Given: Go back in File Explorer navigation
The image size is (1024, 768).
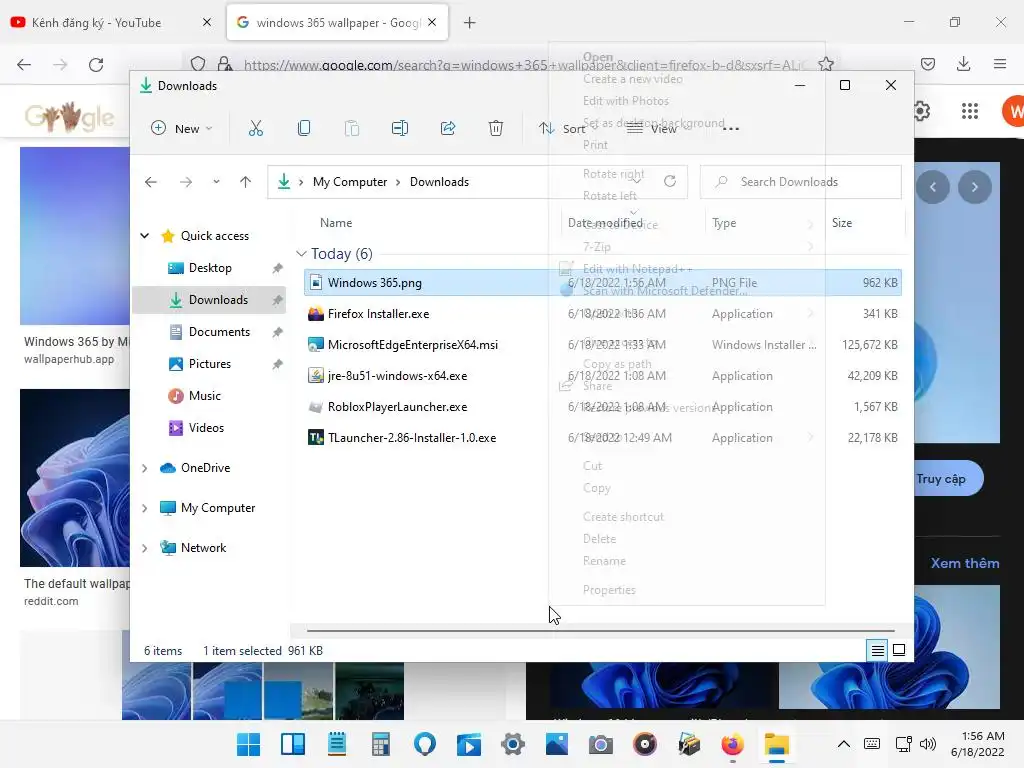Looking at the screenshot, I should tap(151, 182).
